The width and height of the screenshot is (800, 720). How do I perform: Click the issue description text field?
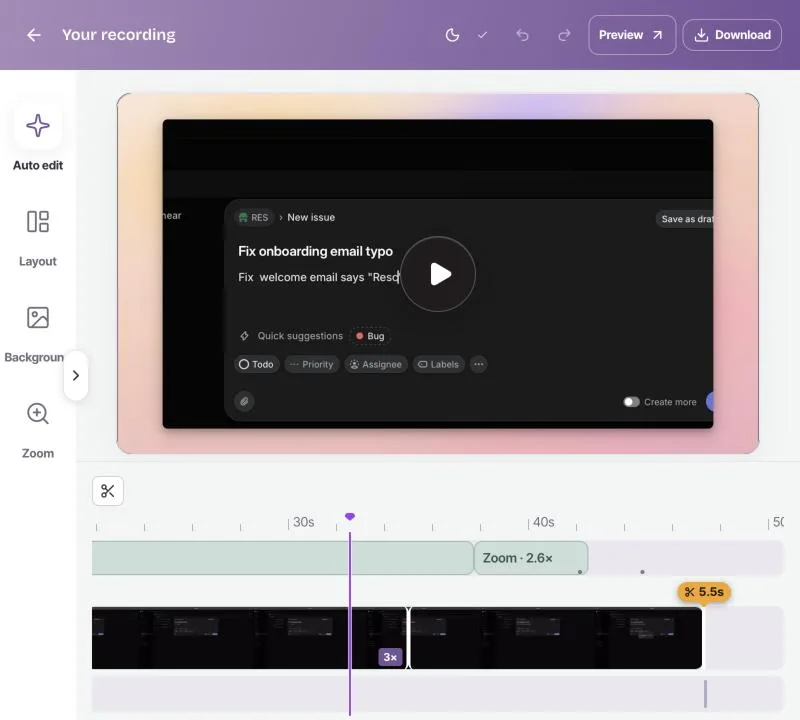click(x=319, y=277)
